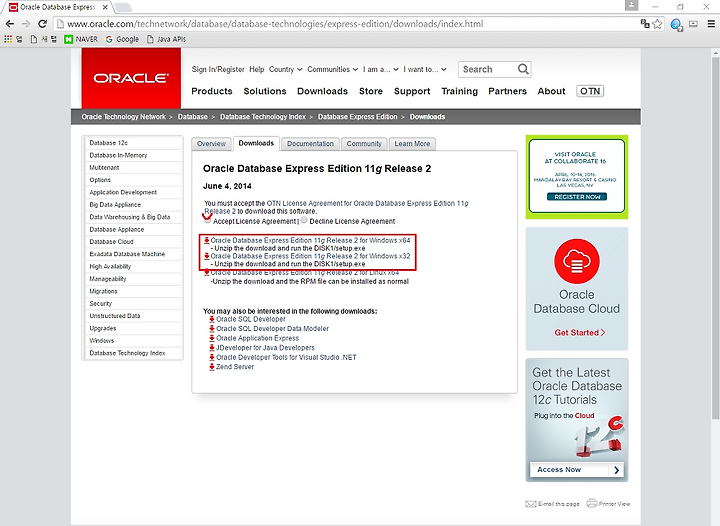720x526 pixels.
Task: Open Security sidebar item
Action: (x=132, y=303)
